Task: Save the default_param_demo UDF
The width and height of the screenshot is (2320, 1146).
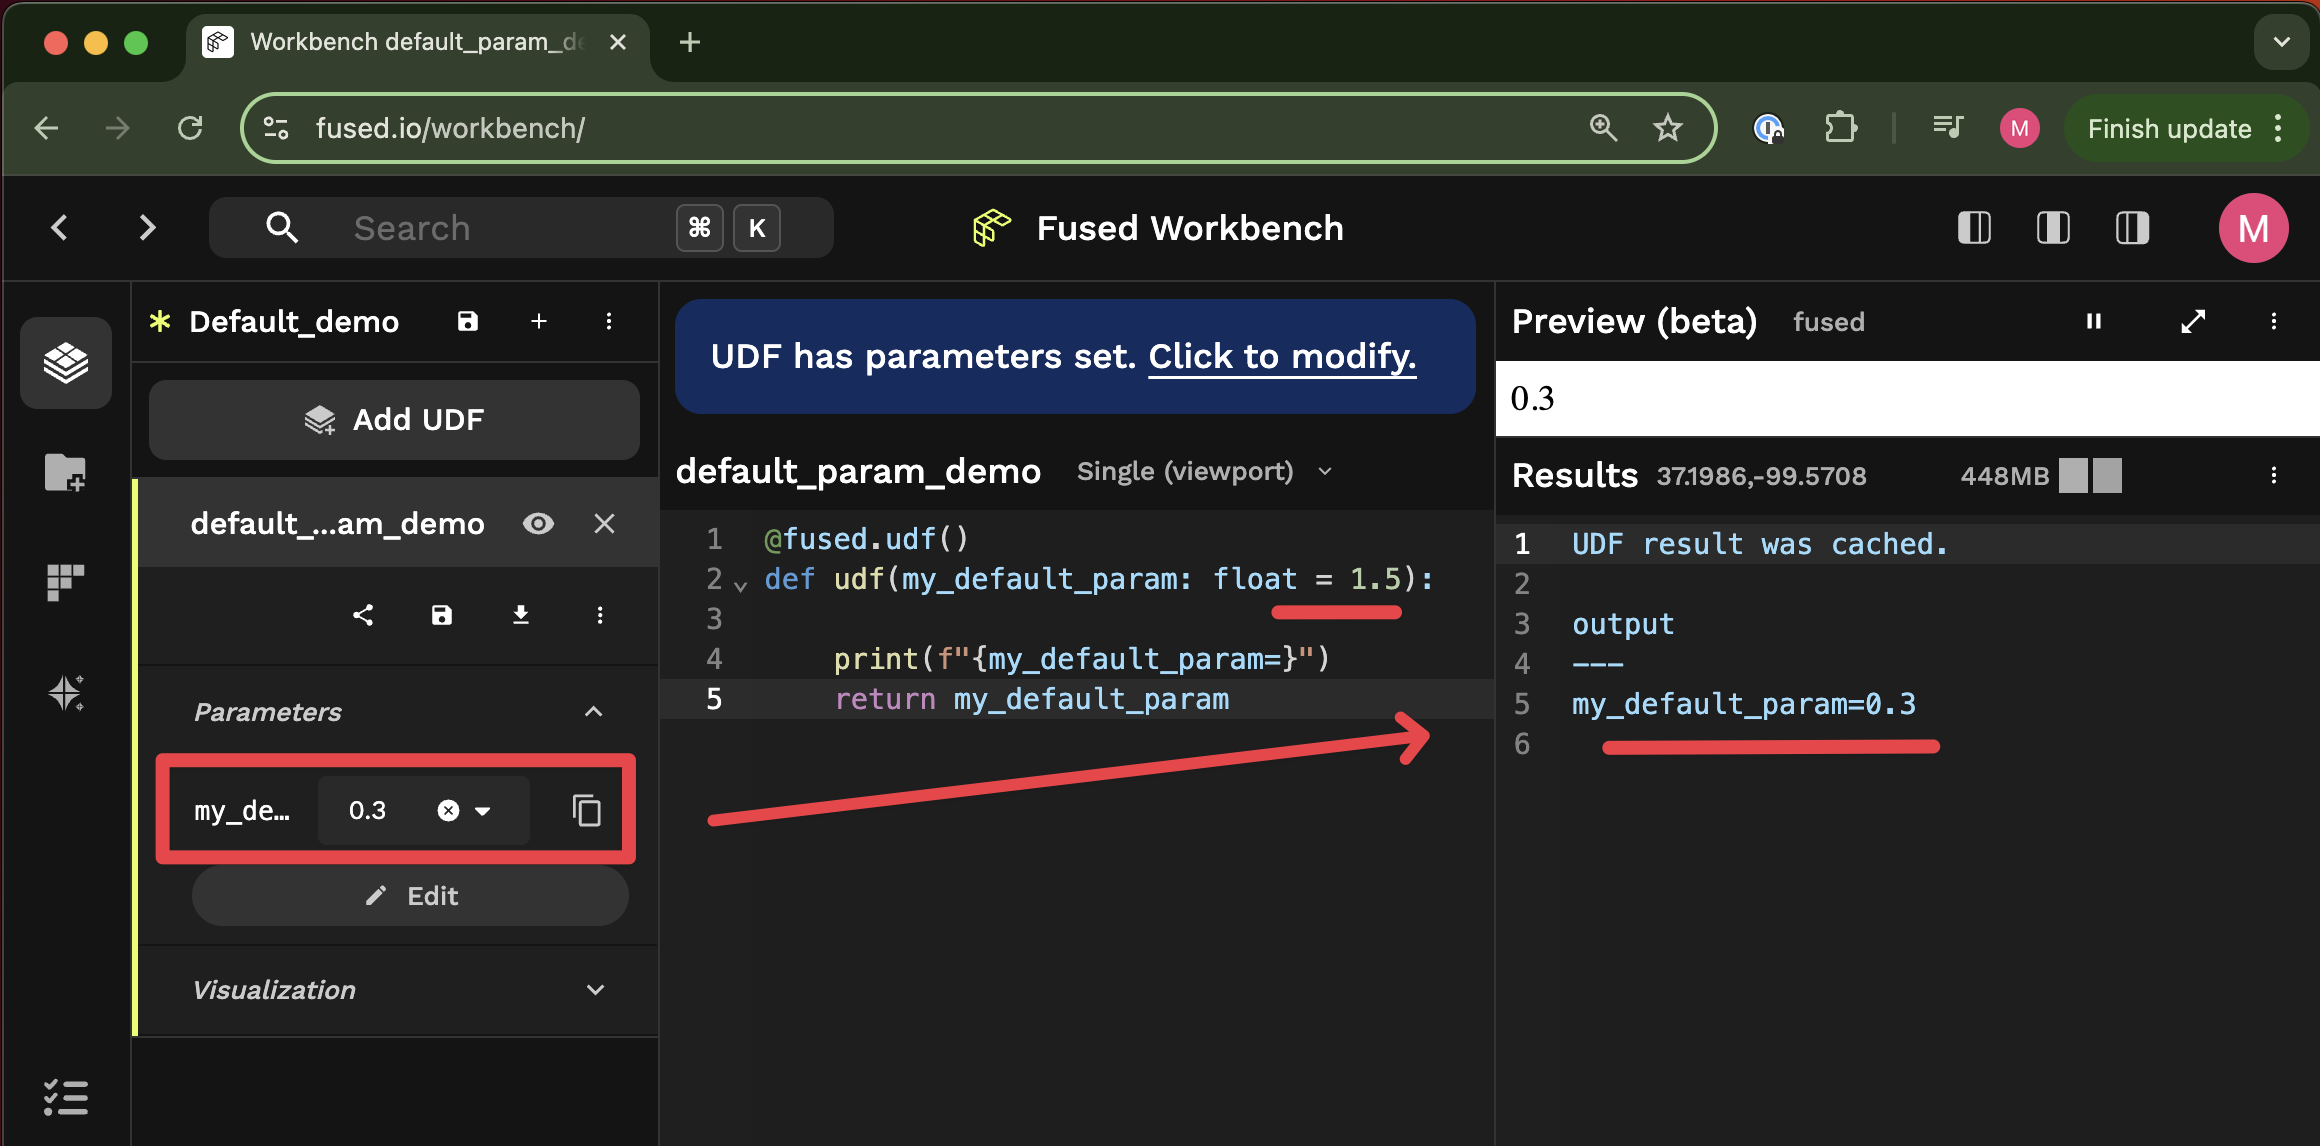Action: pyautogui.click(x=442, y=615)
